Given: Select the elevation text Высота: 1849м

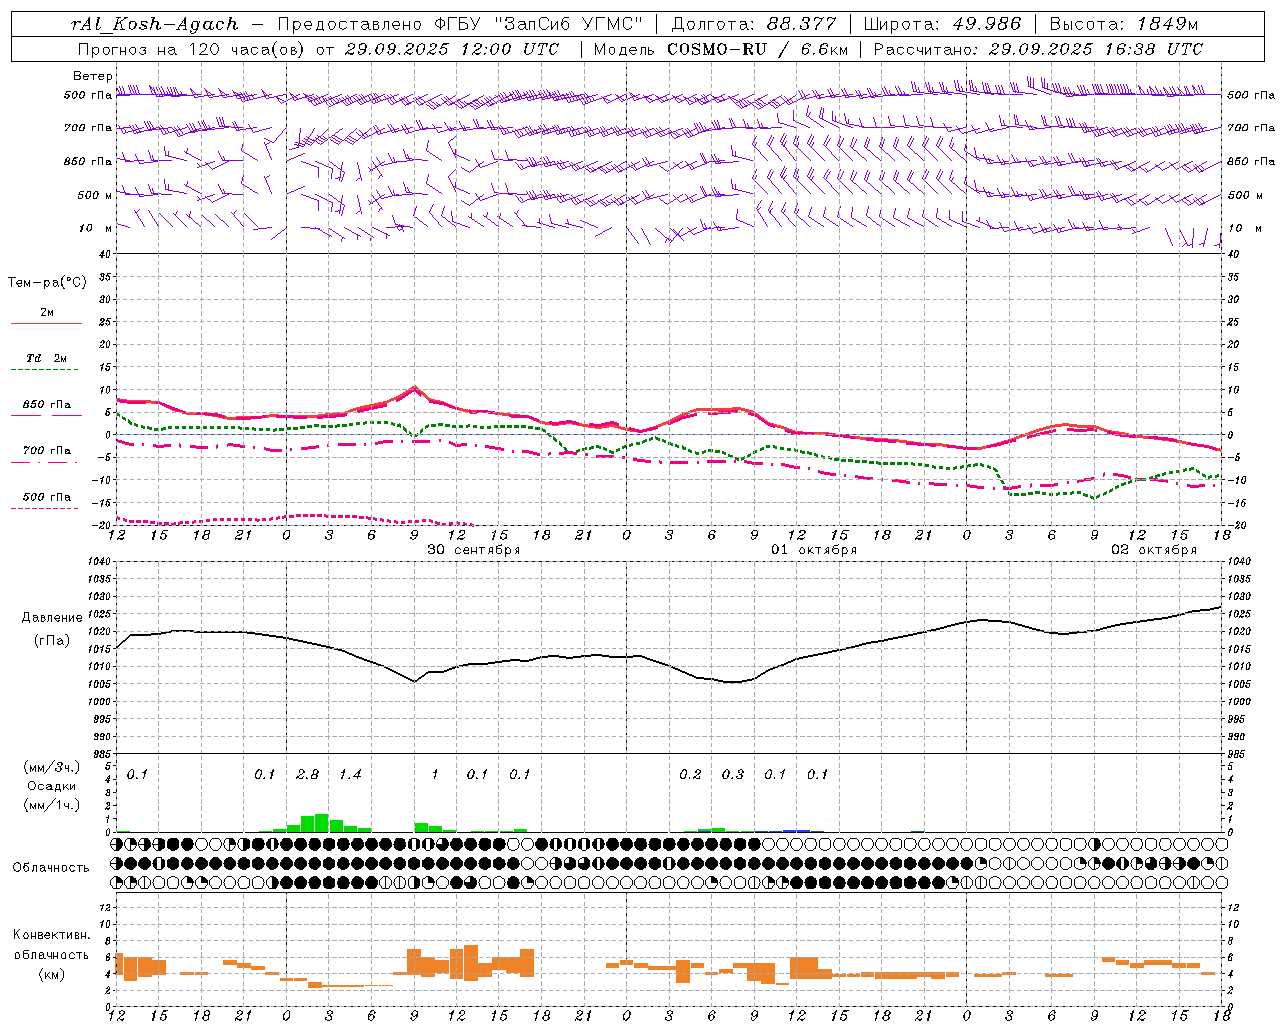Looking at the screenshot, I should [x=1123, y=24].
